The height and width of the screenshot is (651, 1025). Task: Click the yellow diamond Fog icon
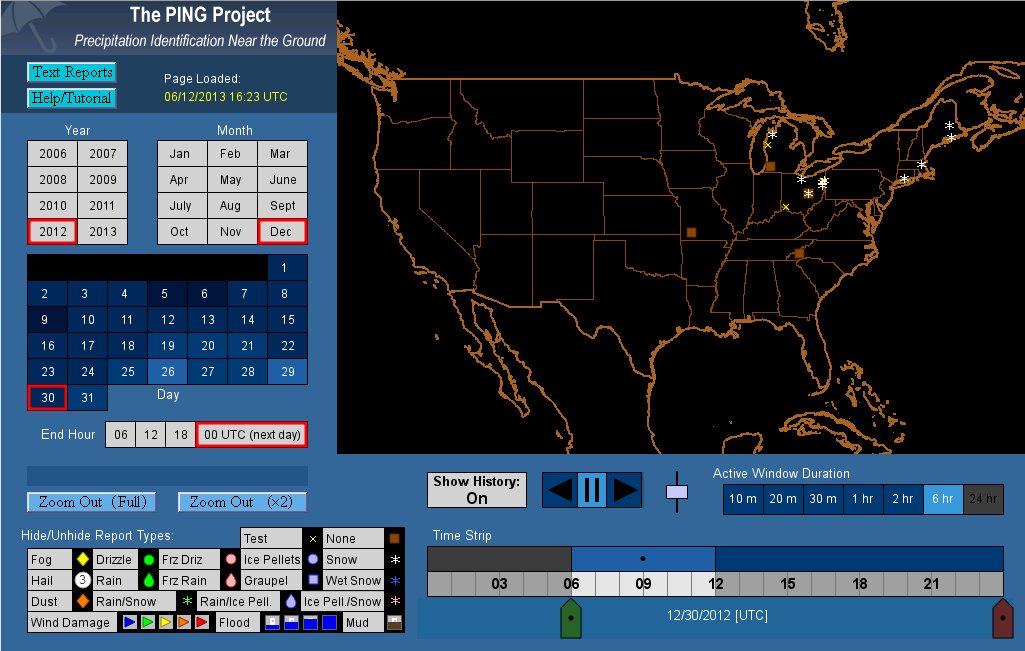pyautogui.click(x=83, y=560)
